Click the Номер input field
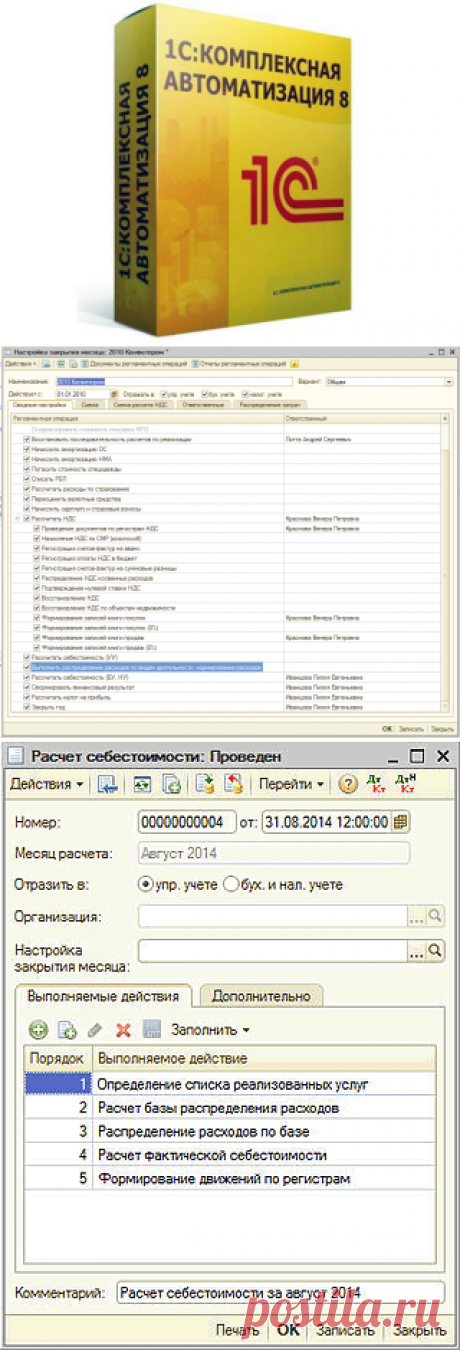Viewport: 460px width, 1350px height. coord(187,822)
